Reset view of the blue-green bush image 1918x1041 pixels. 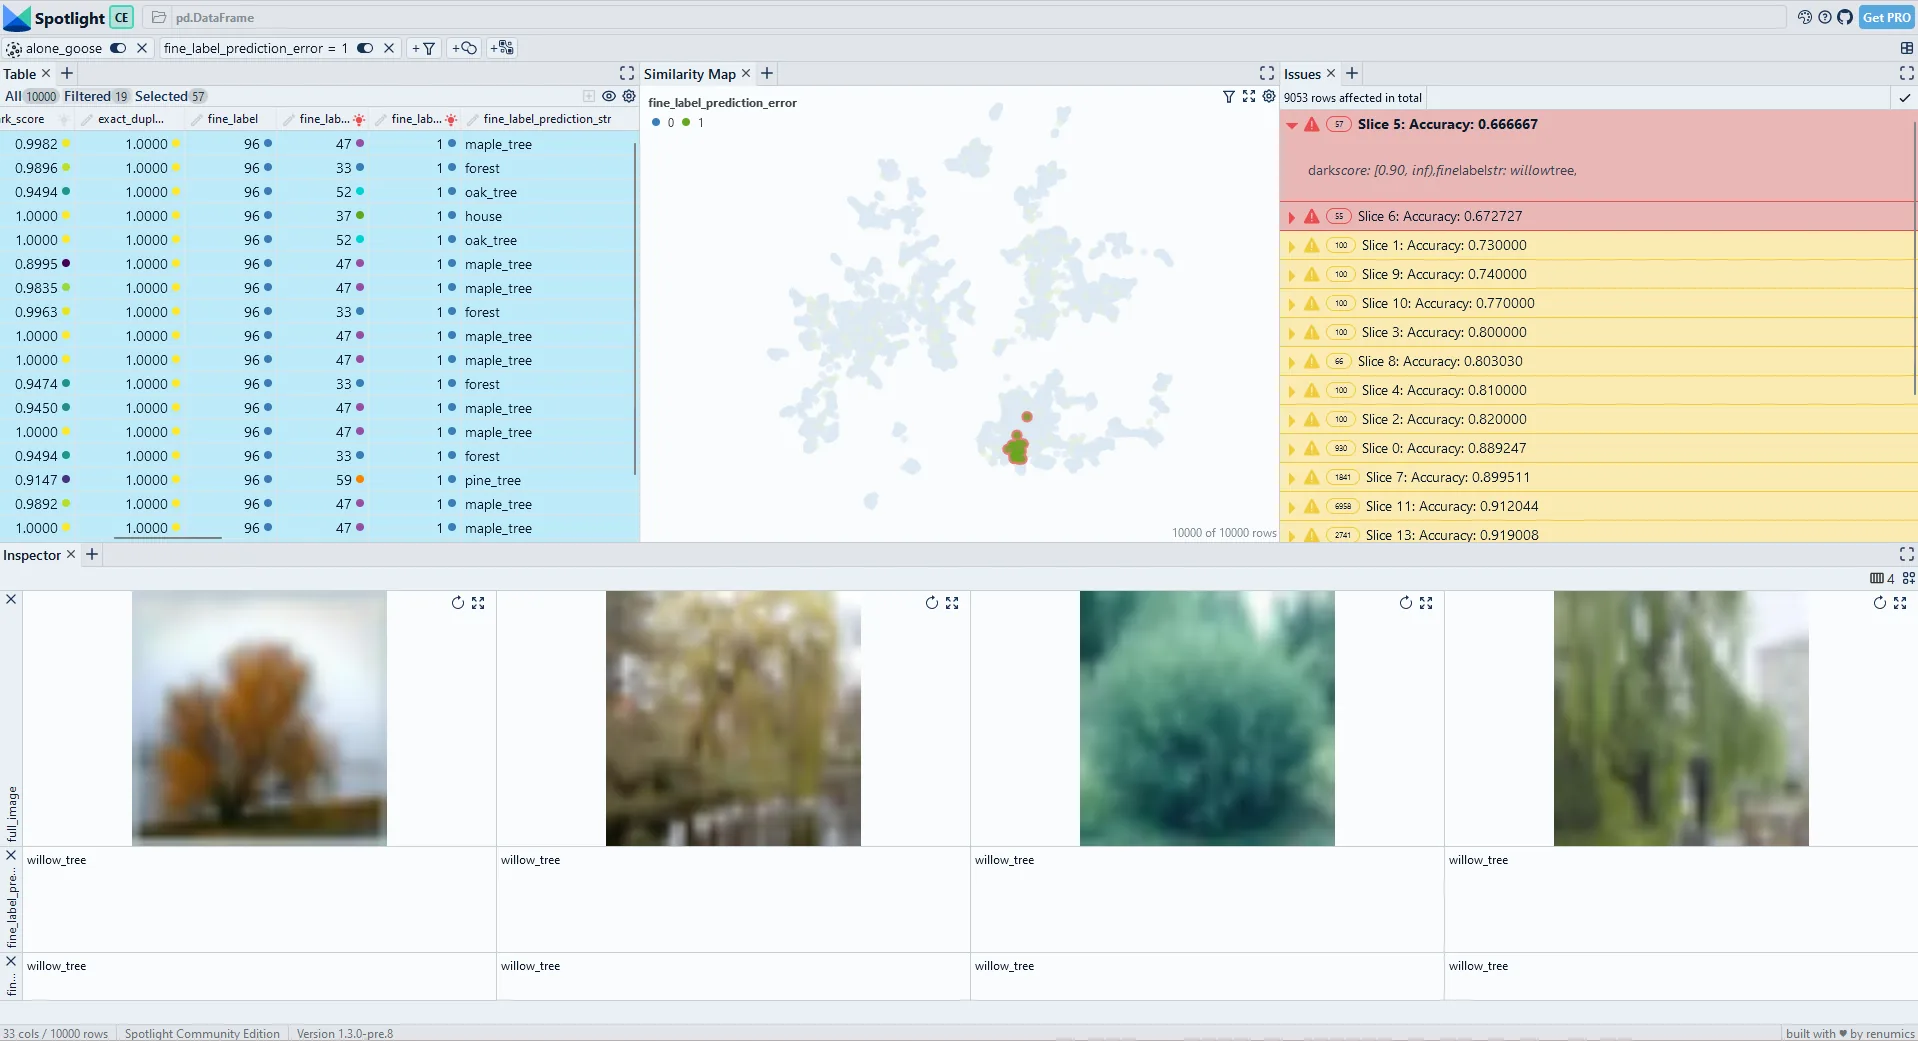pyautogui.click(x=1406, y=603)
